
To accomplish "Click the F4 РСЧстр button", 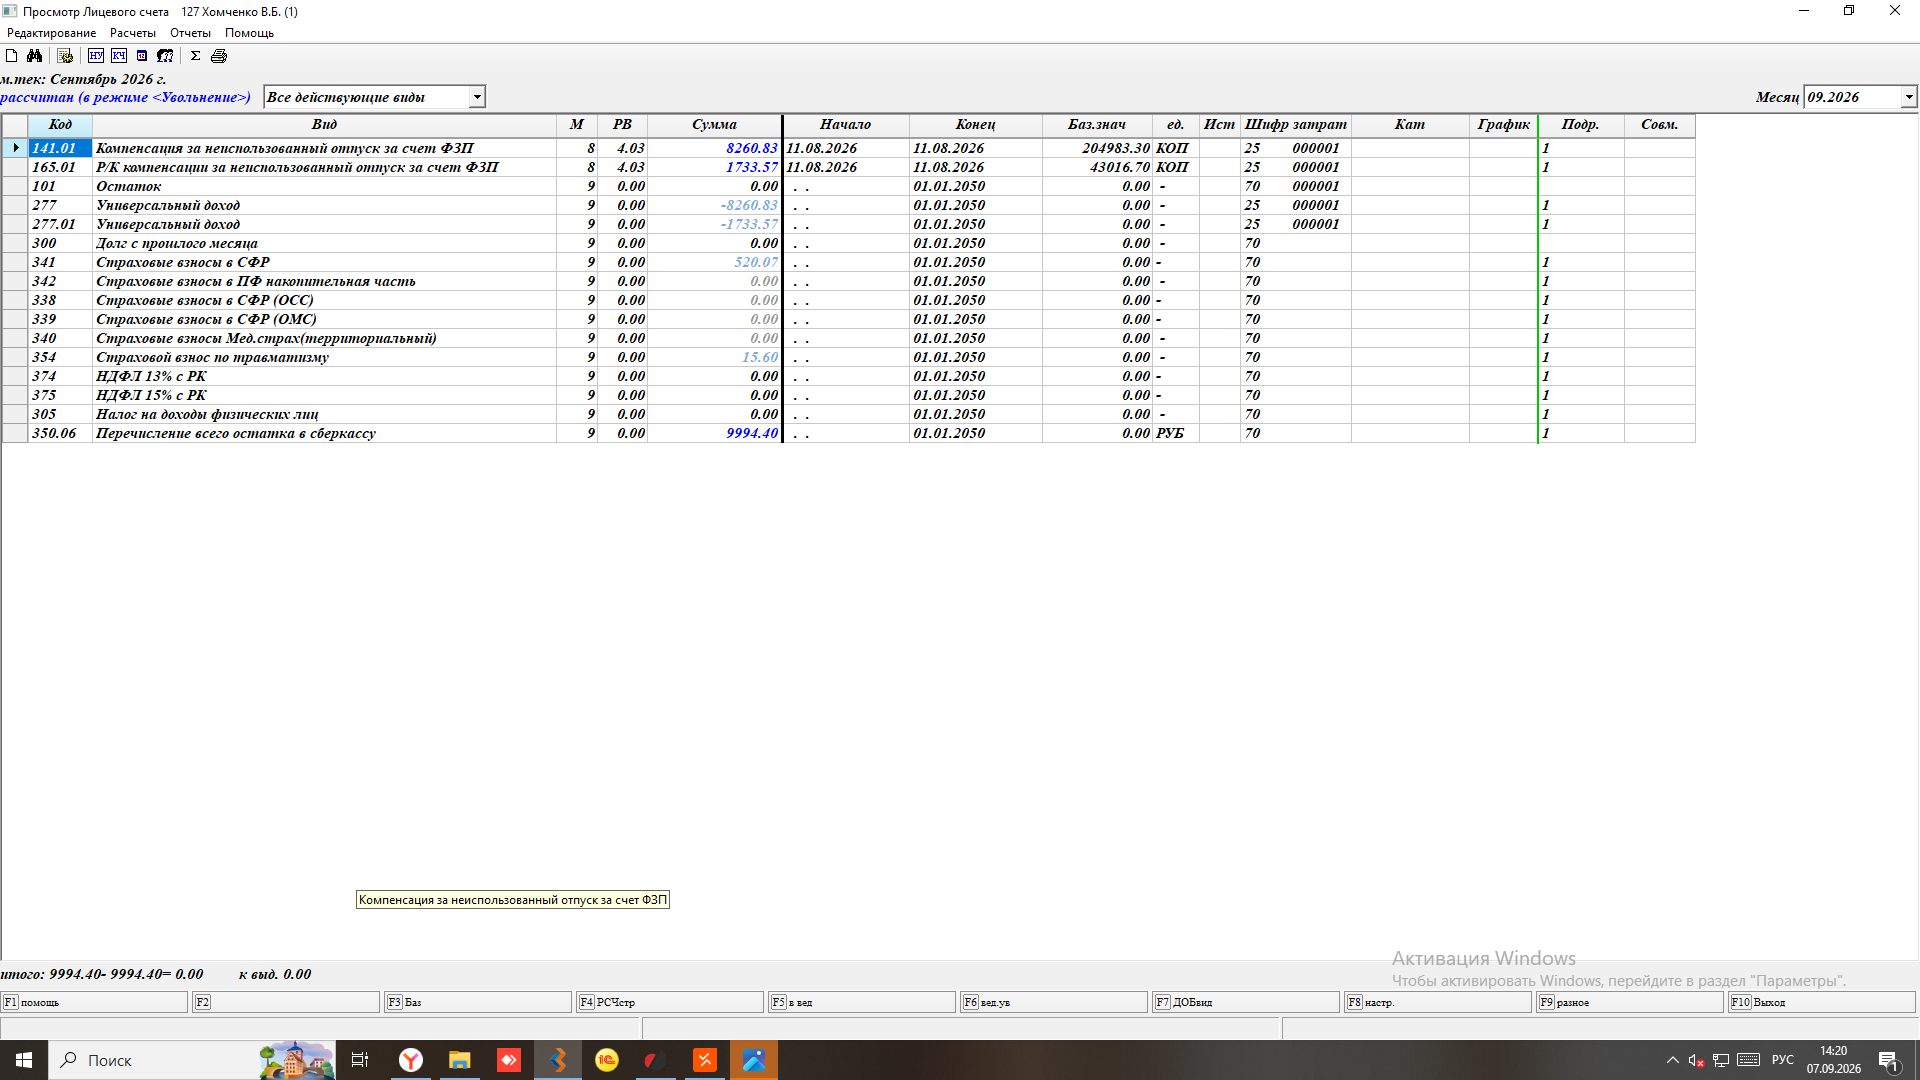I will click(x=671, y=1002).
